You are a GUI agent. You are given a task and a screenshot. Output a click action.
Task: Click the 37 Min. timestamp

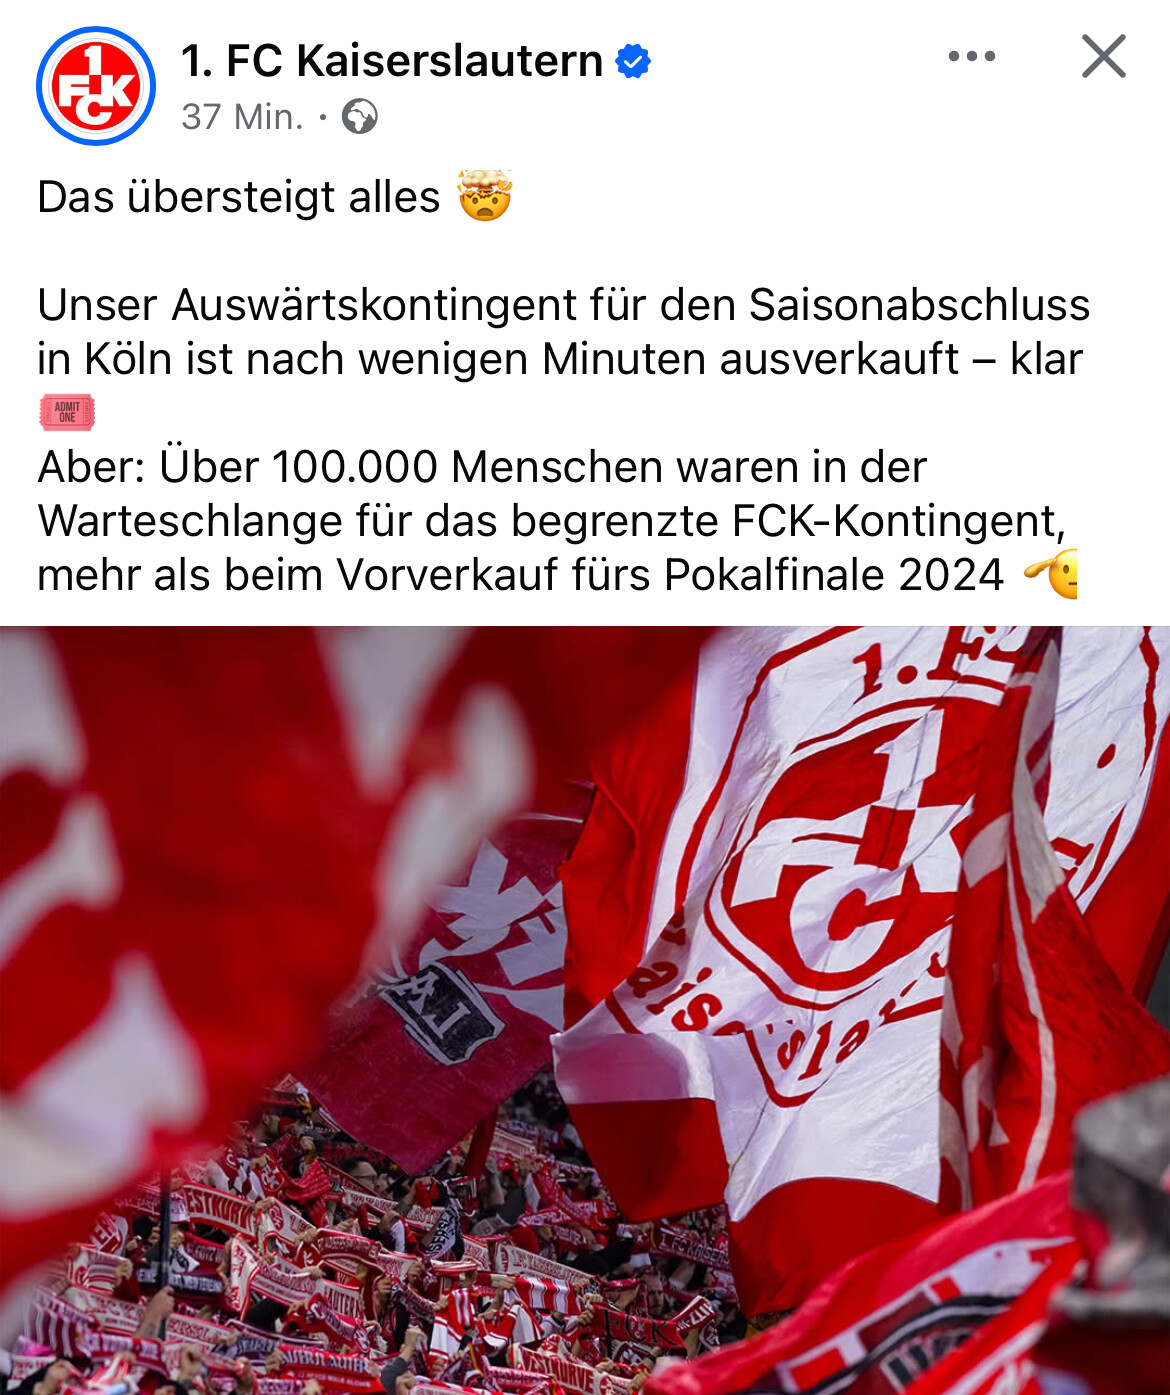pyautogui.click(x=242, y=117)
